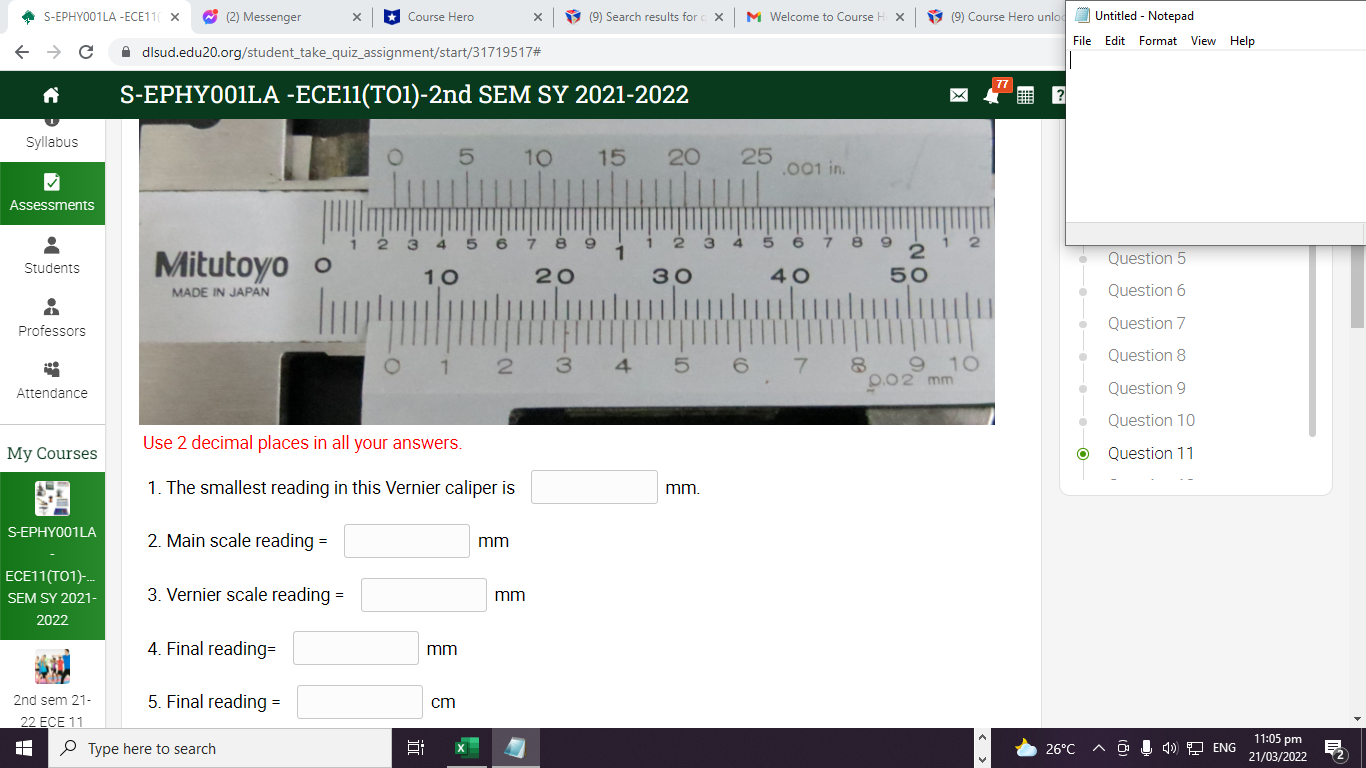Expand hidden icons chevron in system tray
The height and width of the screenshot is (768, 1366).
(1097, 747)
